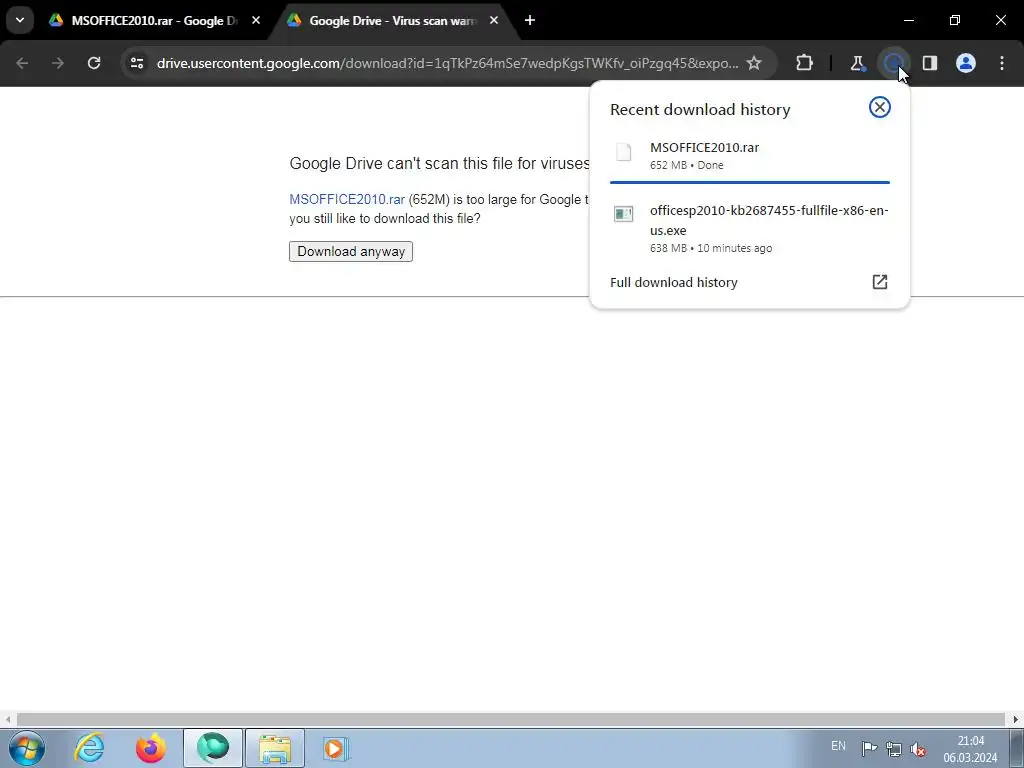Select the Virus scan warning tab

point(392,21)
